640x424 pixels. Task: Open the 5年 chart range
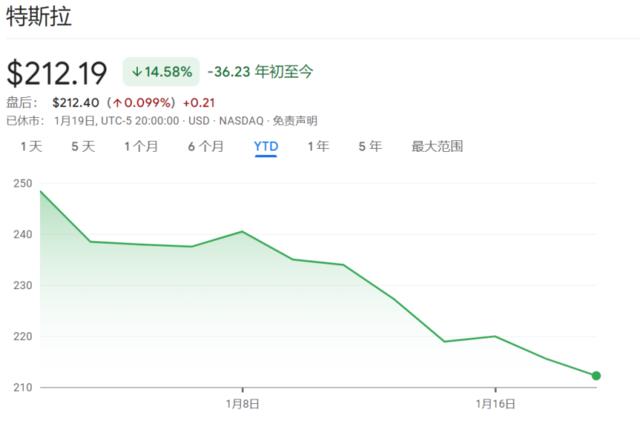pyautogui.click(x=370, y=146)
